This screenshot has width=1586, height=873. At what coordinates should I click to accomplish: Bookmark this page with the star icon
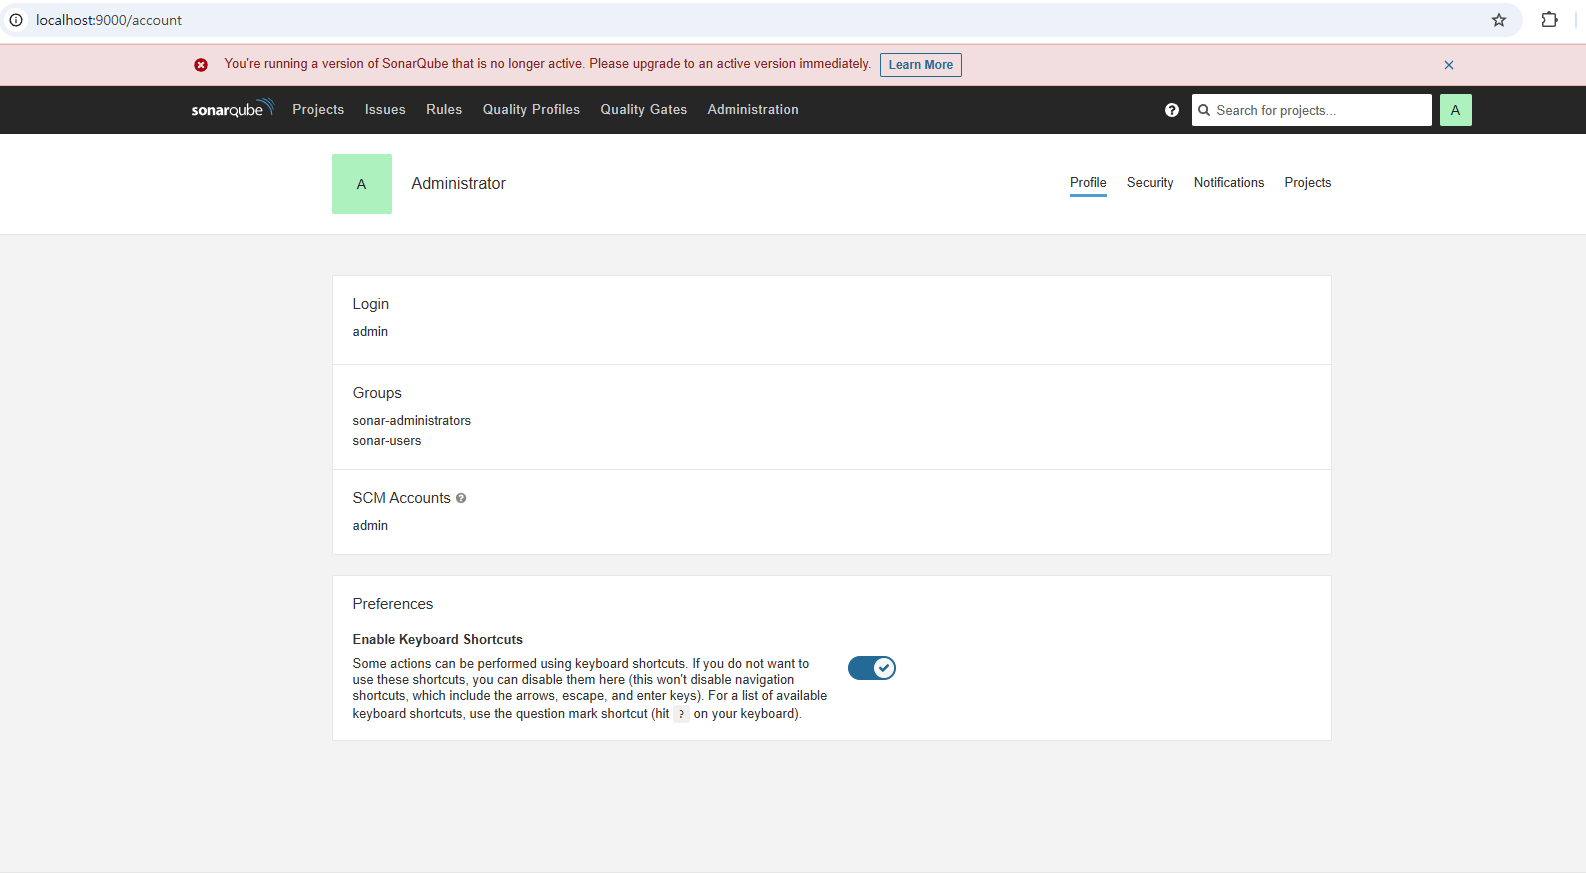[1498, 20]
